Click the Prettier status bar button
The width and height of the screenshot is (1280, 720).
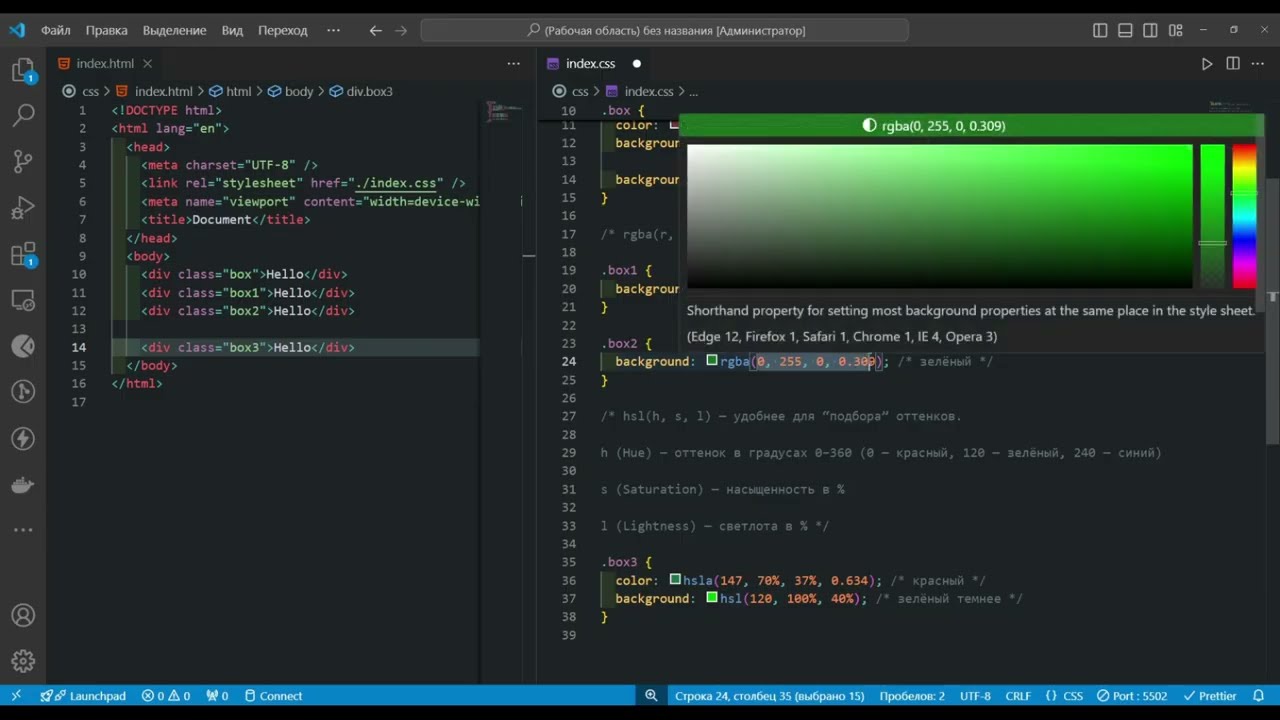pos(1208,696)
